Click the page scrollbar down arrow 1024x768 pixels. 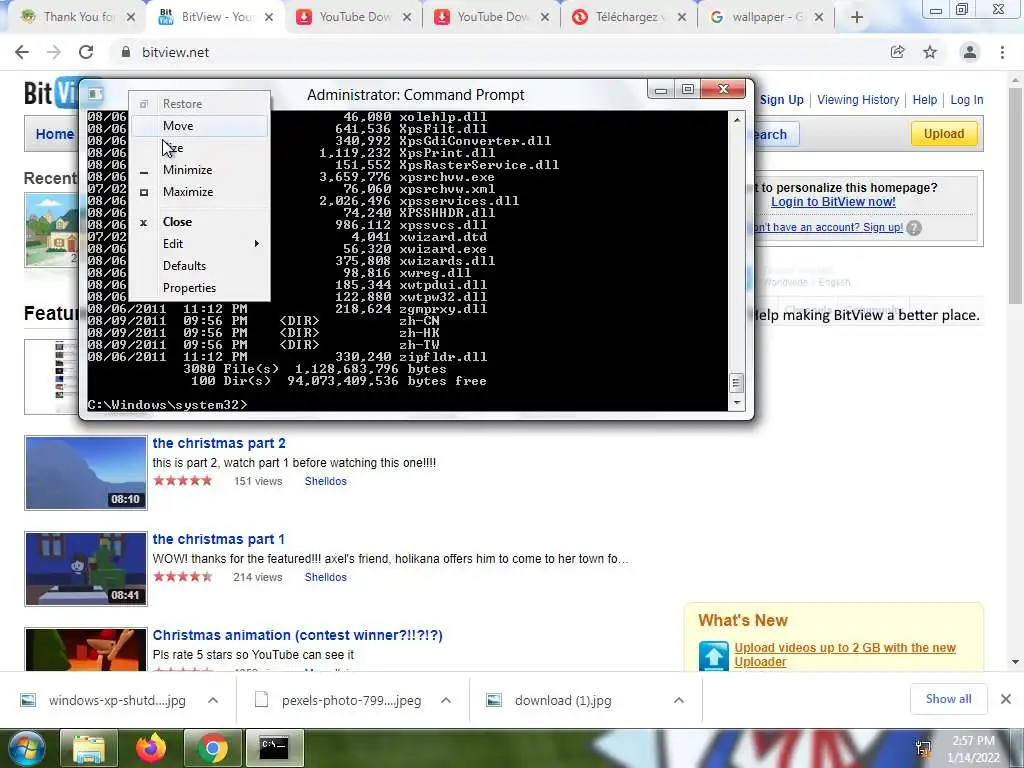click(x=1016, y=662)
